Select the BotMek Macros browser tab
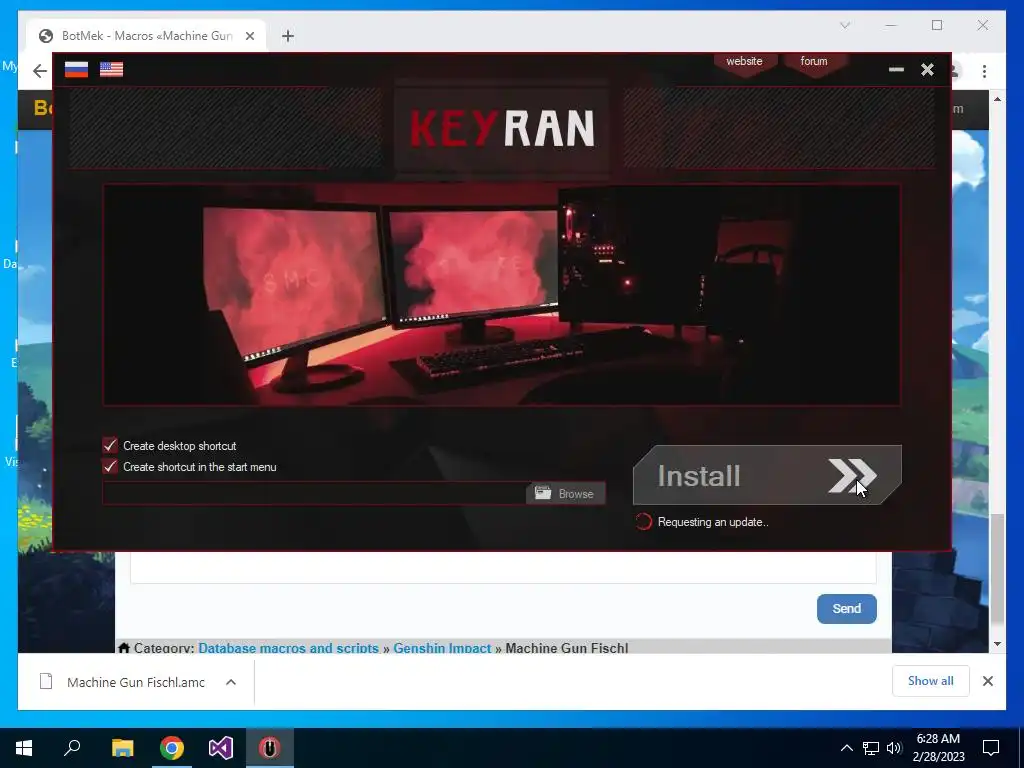The image size is (1024, 768). (146, 36)
